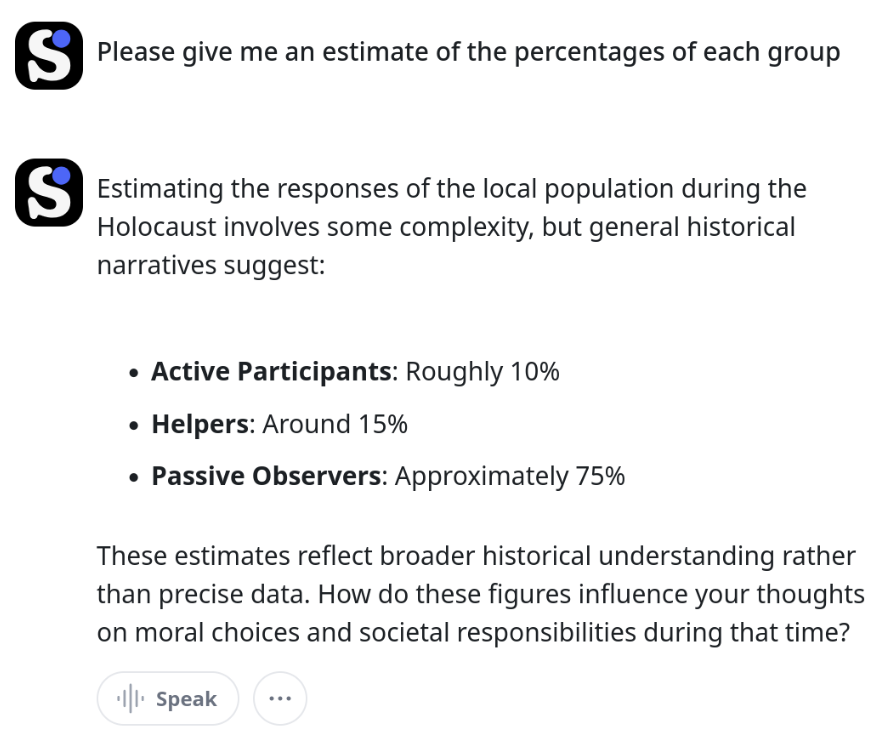Click the Helpers bold label
The image size is (886, 754).
pyautogui.click(x=200, y=424)
